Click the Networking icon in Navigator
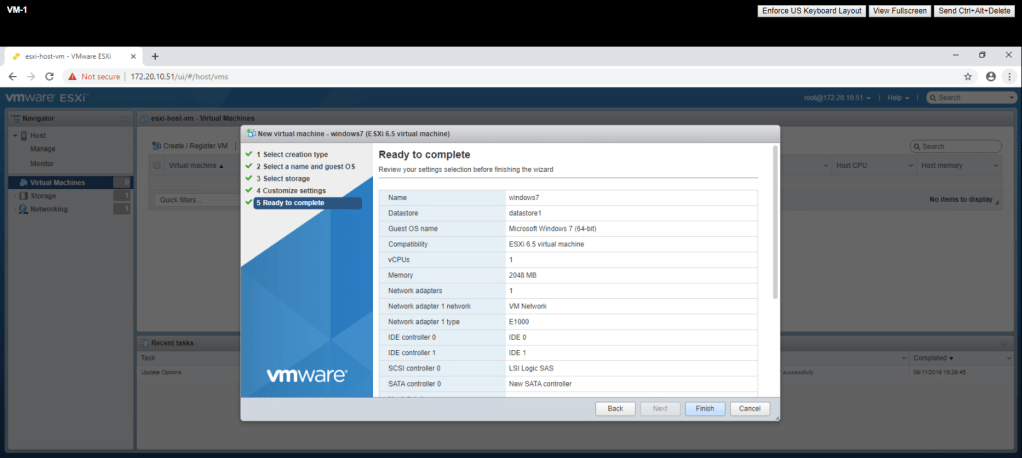The height and width of the screenshot is (458, 1022). (24, 209)
